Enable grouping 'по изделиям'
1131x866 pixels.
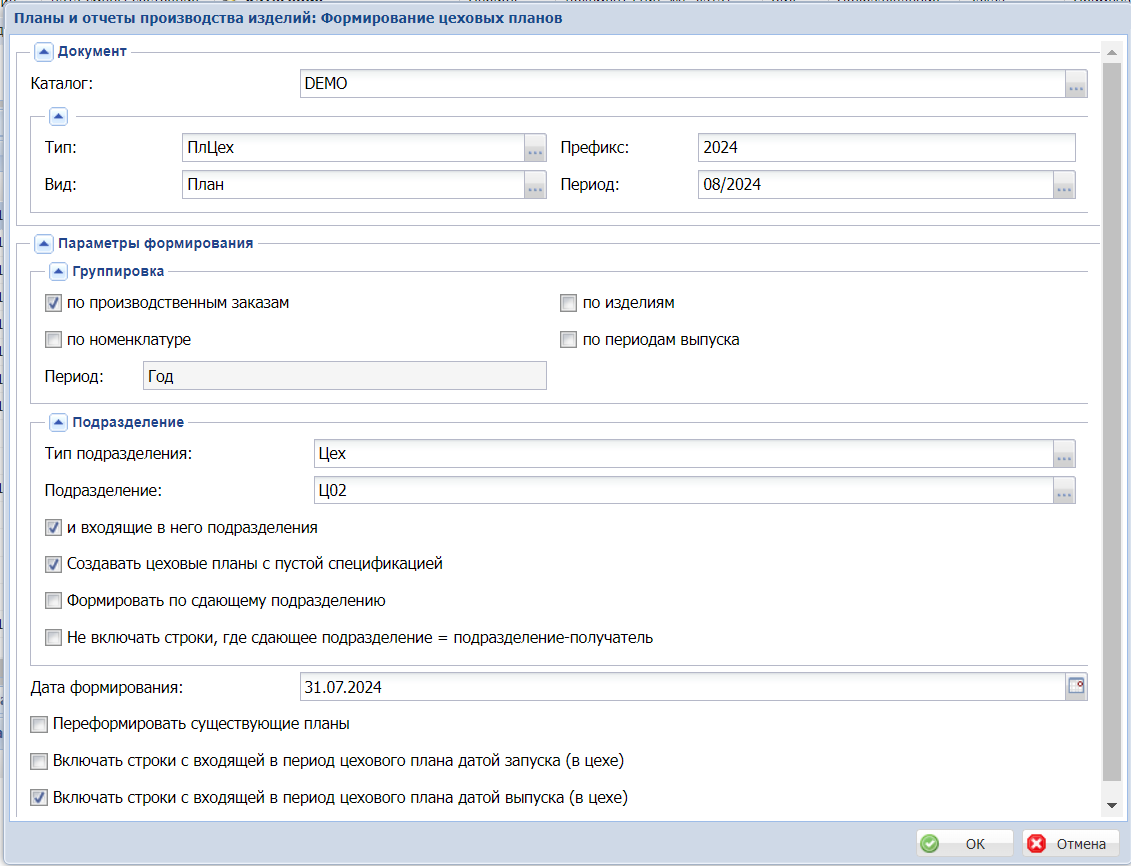[x=569, y=303]
